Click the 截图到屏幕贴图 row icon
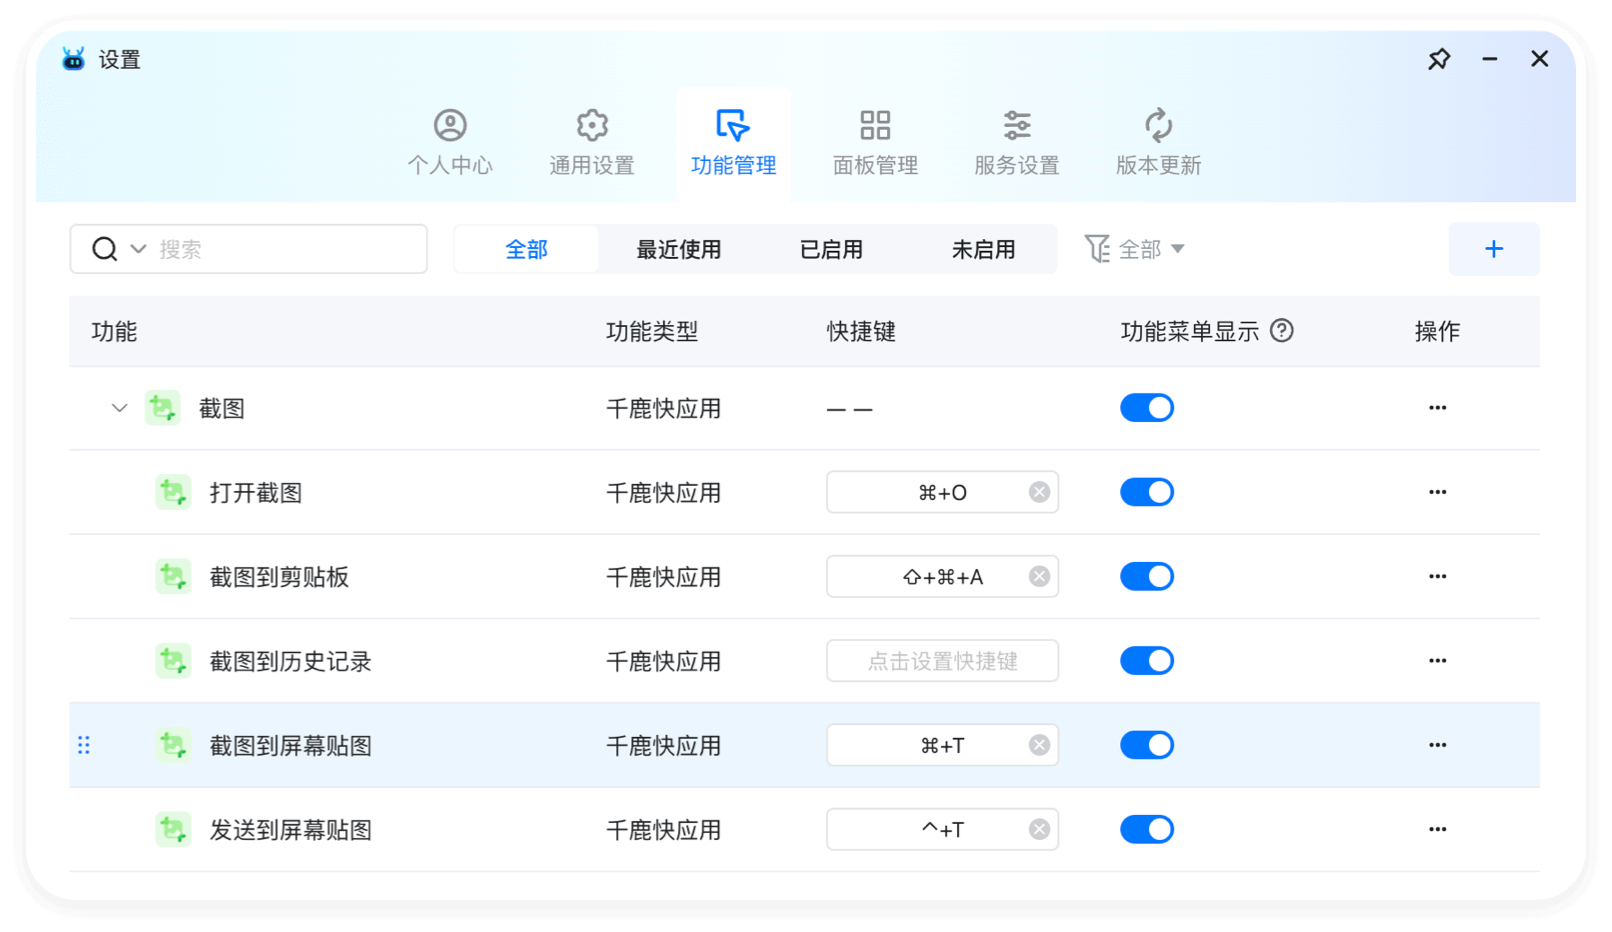This screenshot has height=932, width=1612. (173, 745)
